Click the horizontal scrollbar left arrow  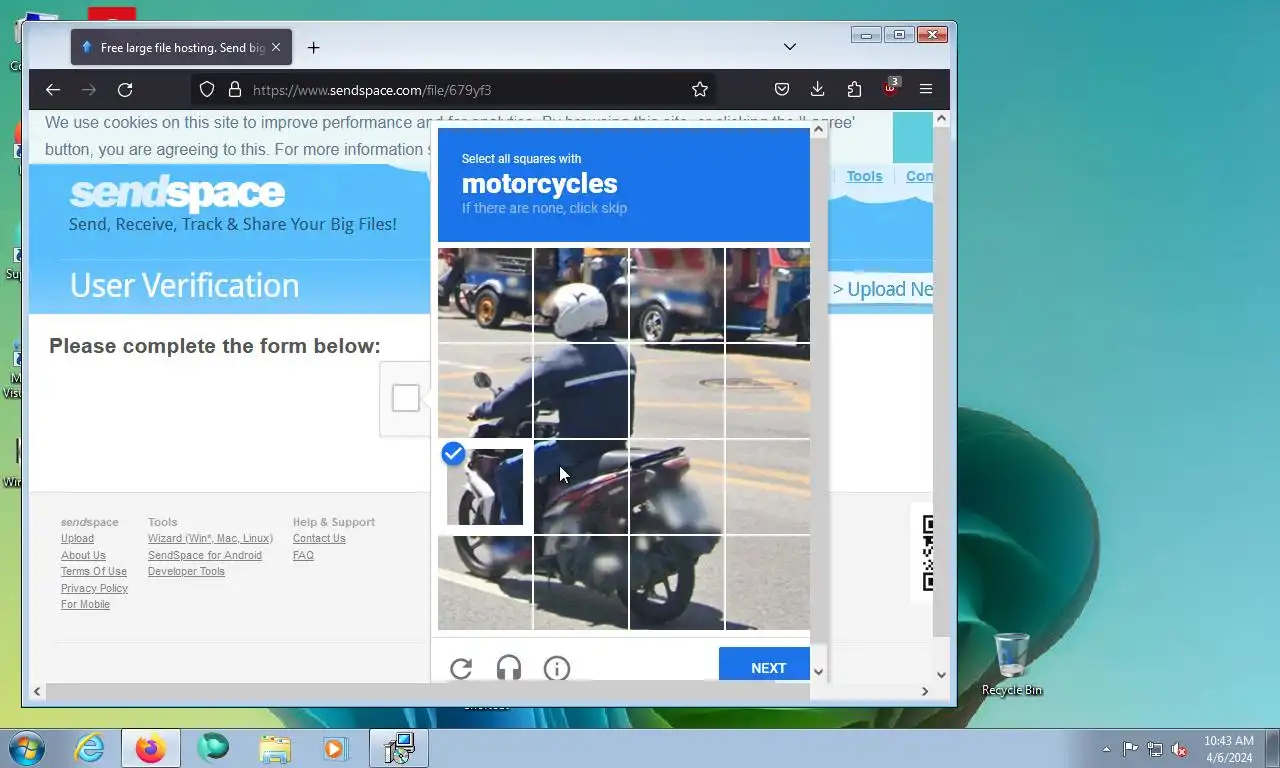(x=37, y=691)
